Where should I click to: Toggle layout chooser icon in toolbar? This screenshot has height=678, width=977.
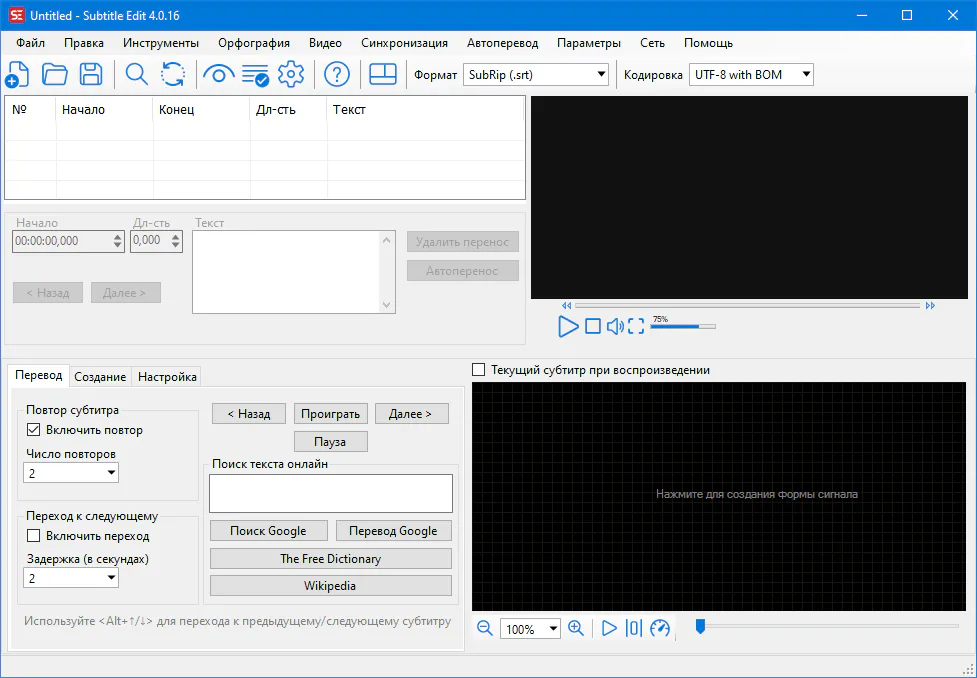(x=383, y=74)
